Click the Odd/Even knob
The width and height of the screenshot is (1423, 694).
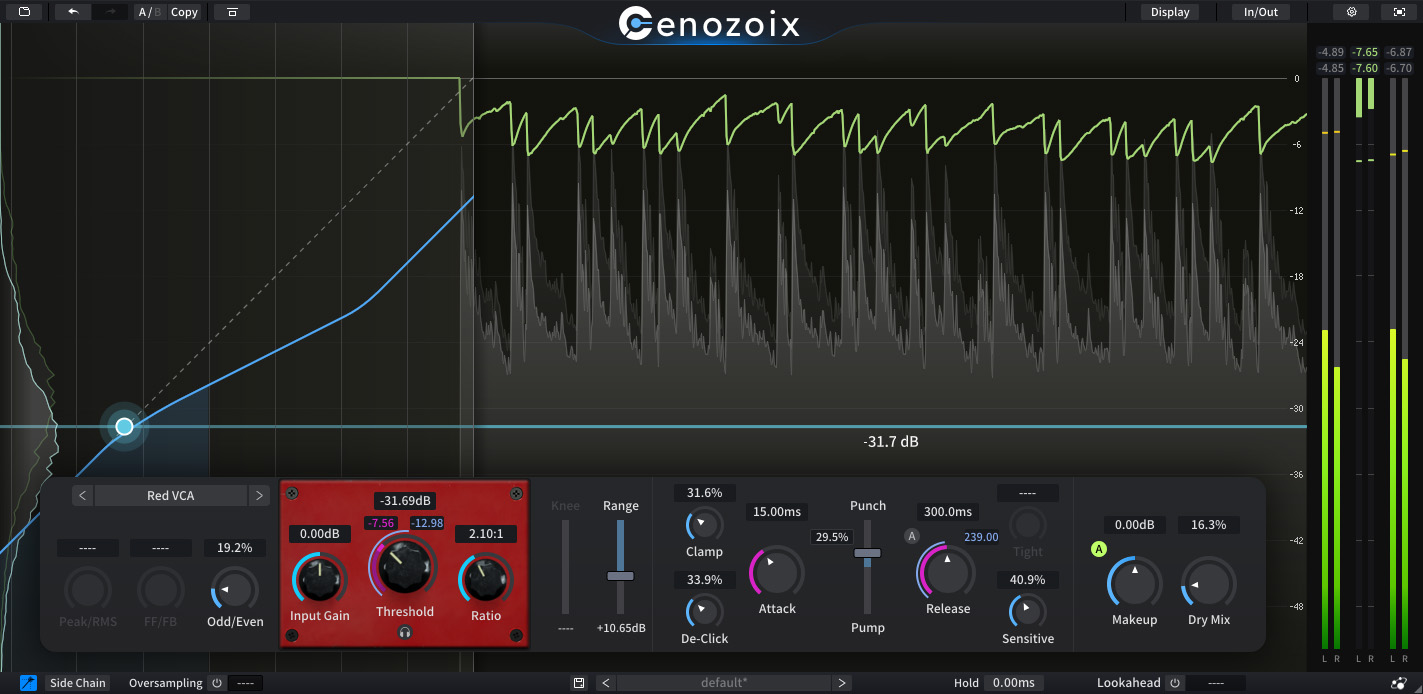(234, 589)
